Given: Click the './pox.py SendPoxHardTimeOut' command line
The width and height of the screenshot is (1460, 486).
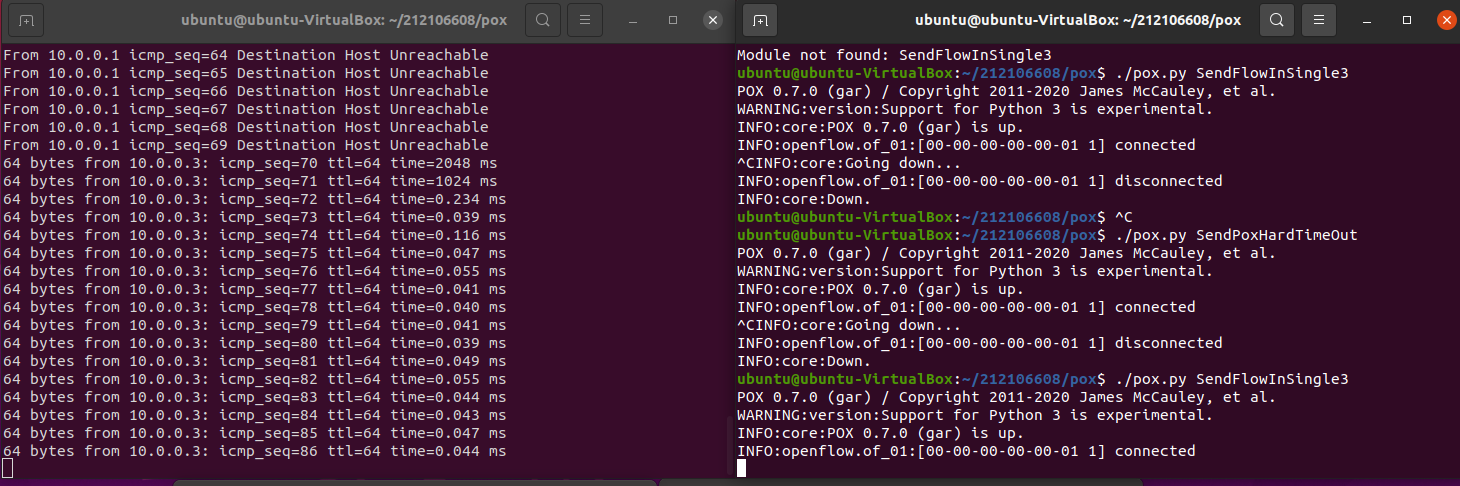Looking at the screenshot, I should [1047, 235].
